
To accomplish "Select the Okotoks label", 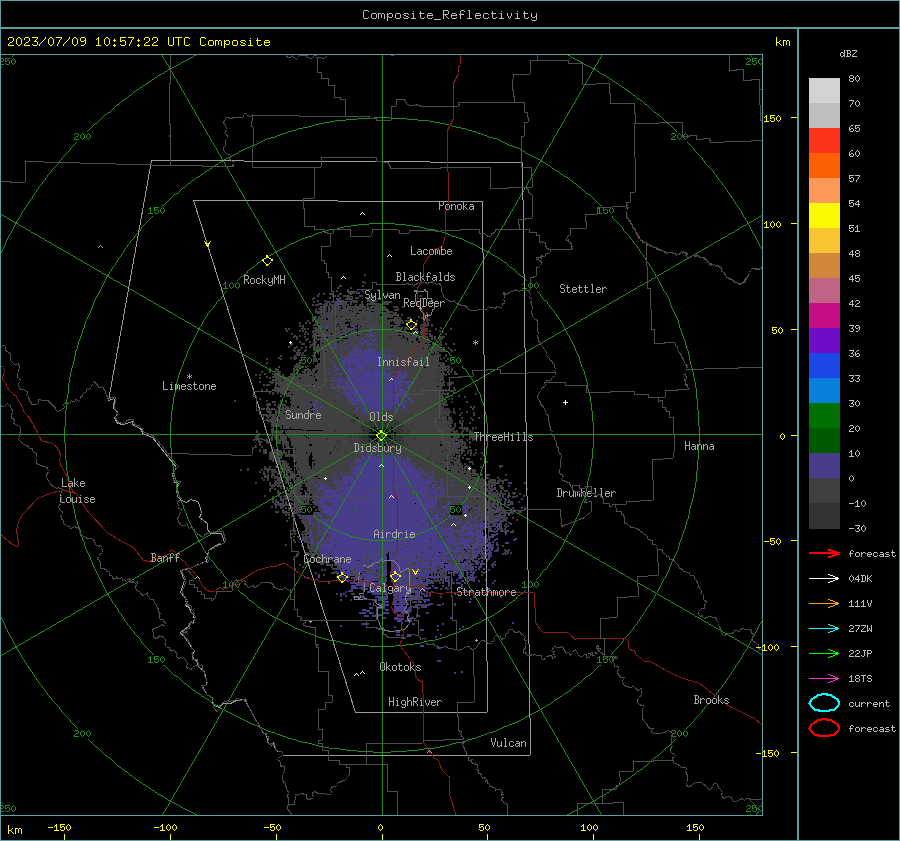I will (x=400, y=667).
